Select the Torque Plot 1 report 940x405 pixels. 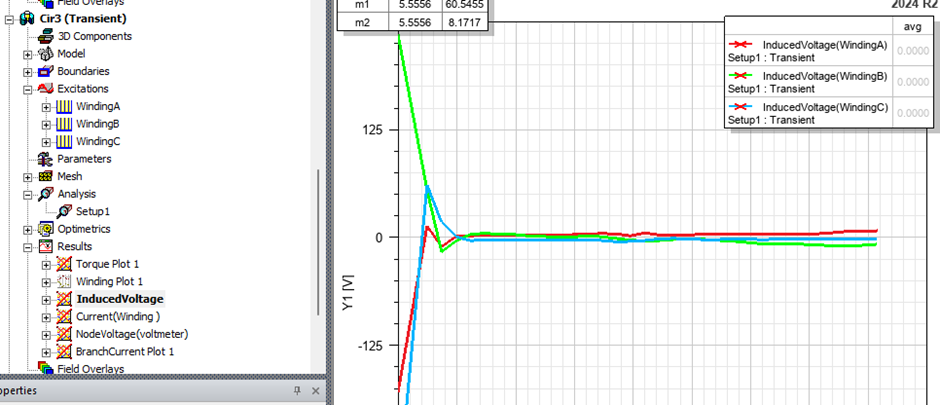107,264
